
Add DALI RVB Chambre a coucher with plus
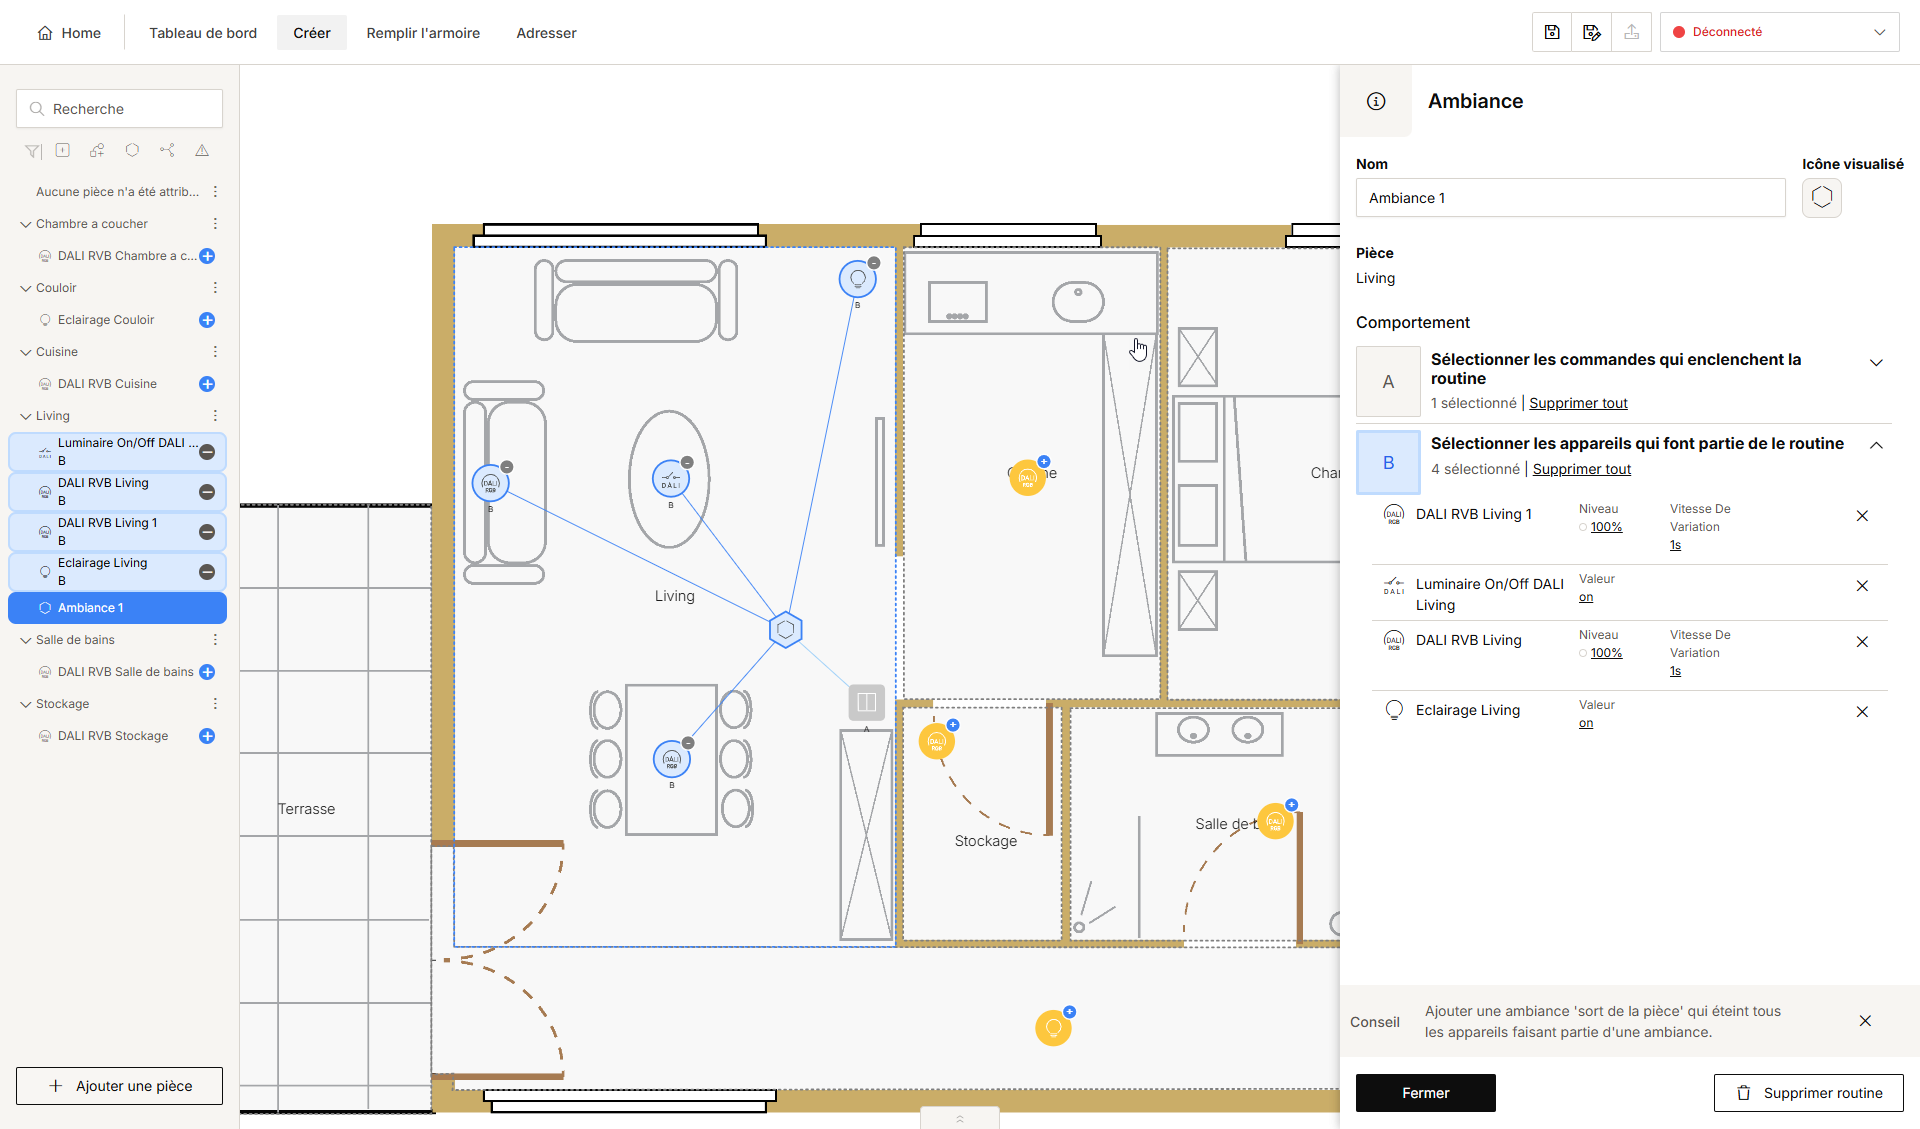(207, 256)
